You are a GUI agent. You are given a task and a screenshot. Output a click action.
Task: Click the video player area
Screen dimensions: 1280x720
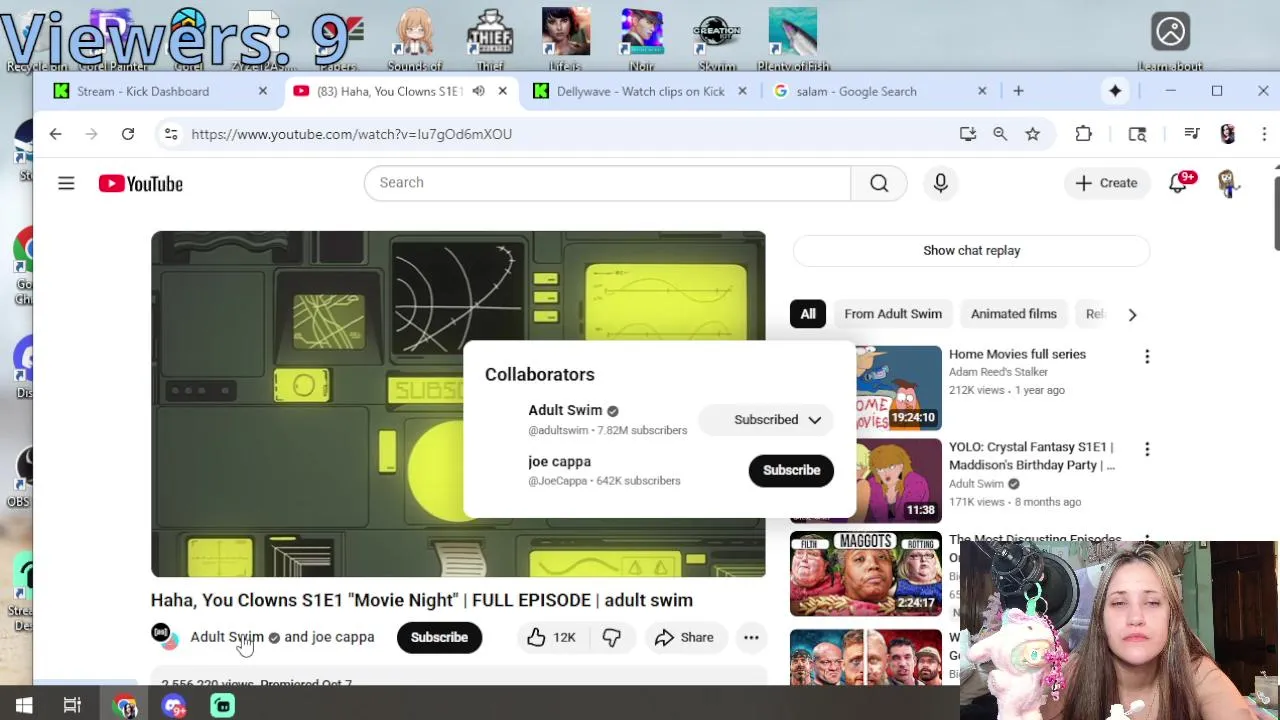[x=458, y=404]
